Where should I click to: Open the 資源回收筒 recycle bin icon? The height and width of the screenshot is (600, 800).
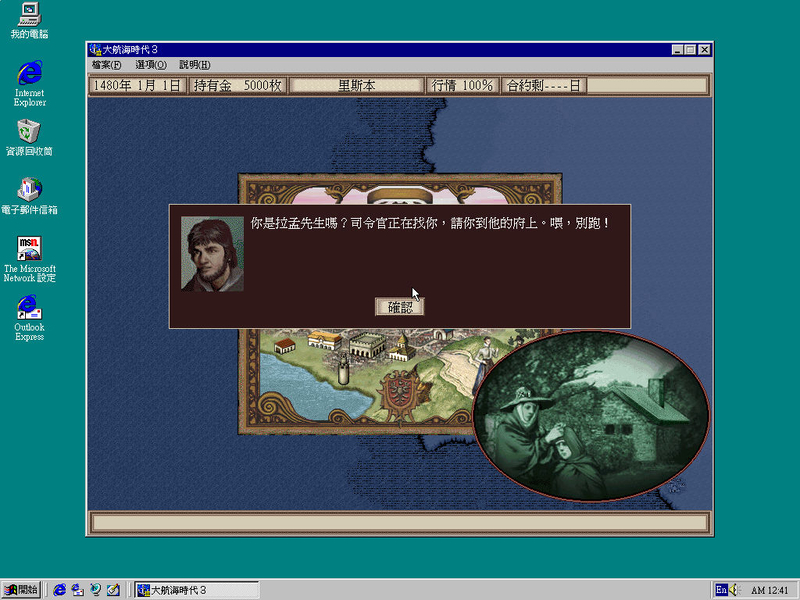tap(29, 137)
